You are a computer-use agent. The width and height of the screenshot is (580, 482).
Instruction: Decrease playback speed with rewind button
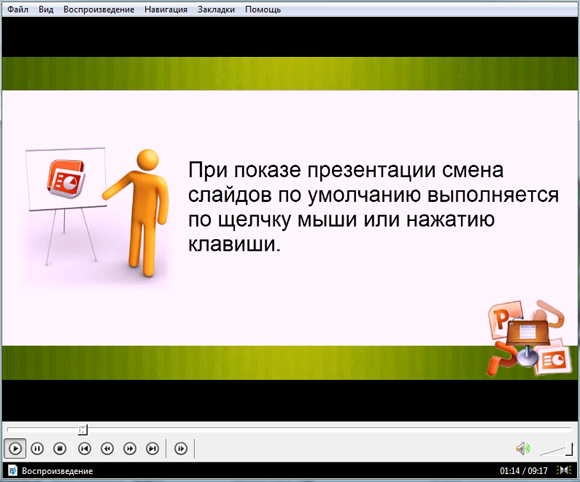coord(107,449)
